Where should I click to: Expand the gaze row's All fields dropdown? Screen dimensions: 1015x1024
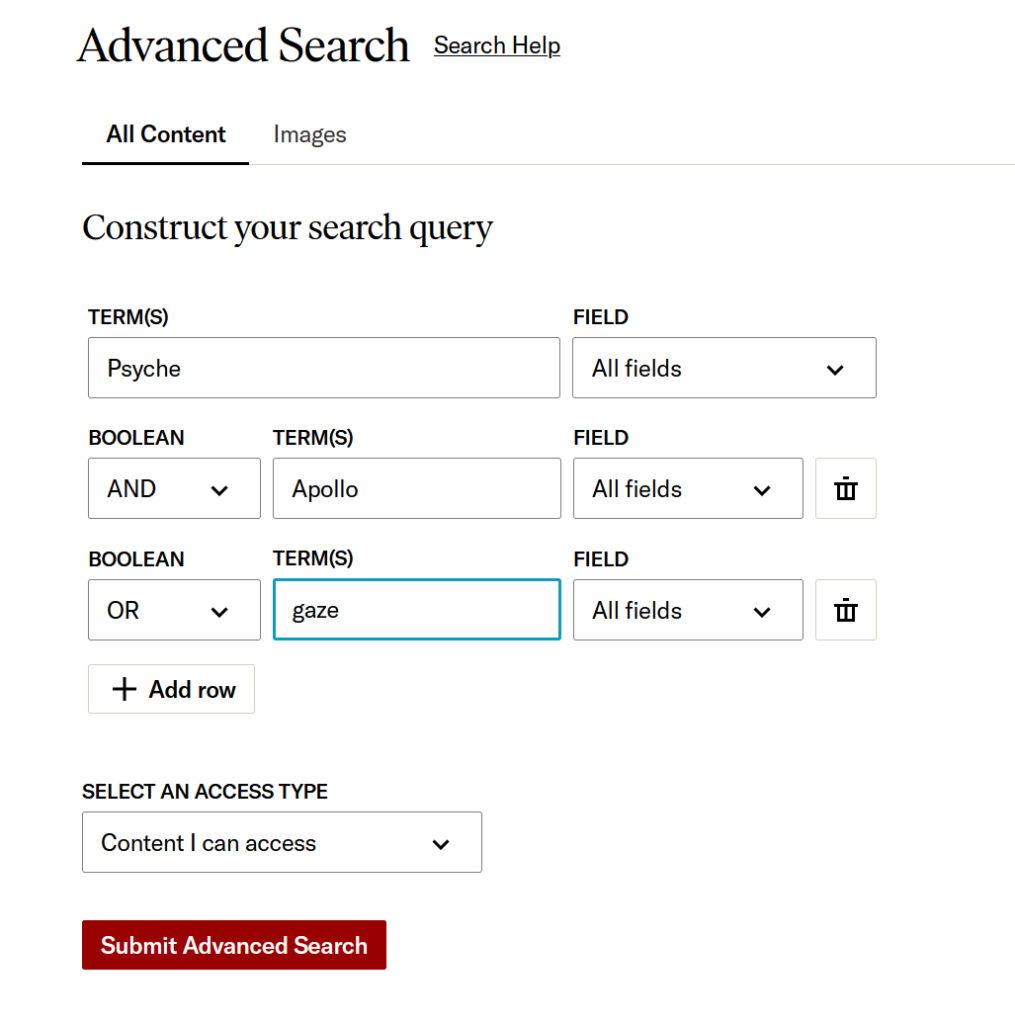(687, 610)
